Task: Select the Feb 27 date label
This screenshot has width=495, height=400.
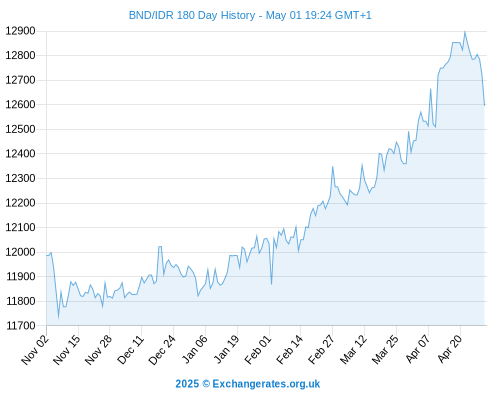Action: (x=321, y=350)
